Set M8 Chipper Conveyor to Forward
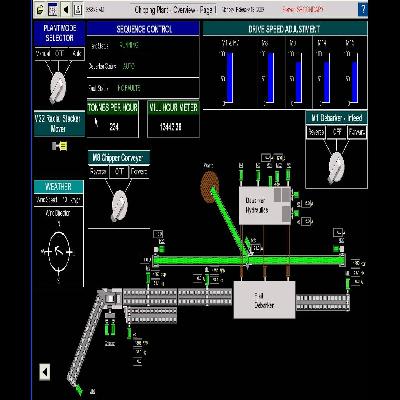 tap(139, 172)
